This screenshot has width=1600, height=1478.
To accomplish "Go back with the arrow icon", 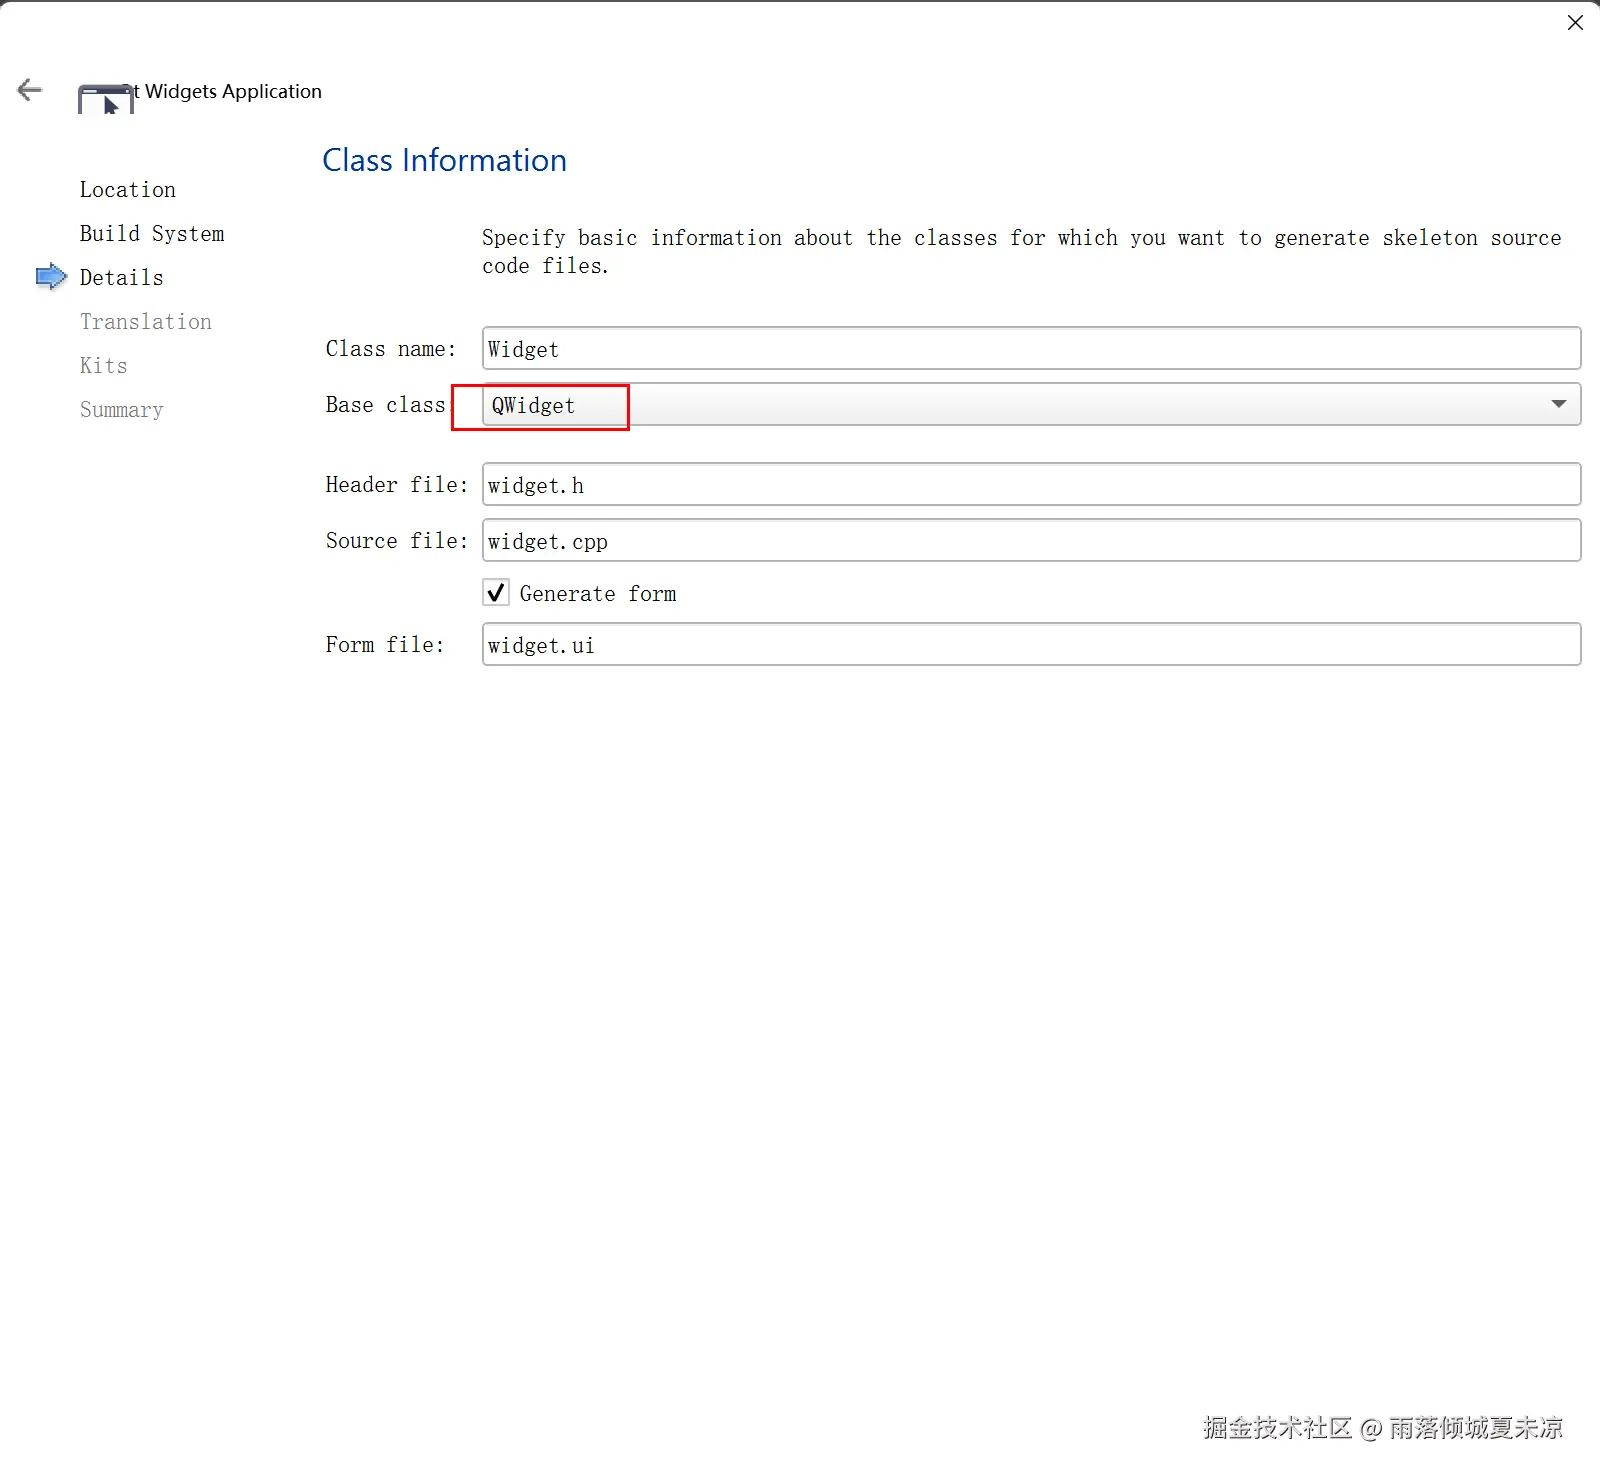I will pyautogui.click(x=30, y=90).
